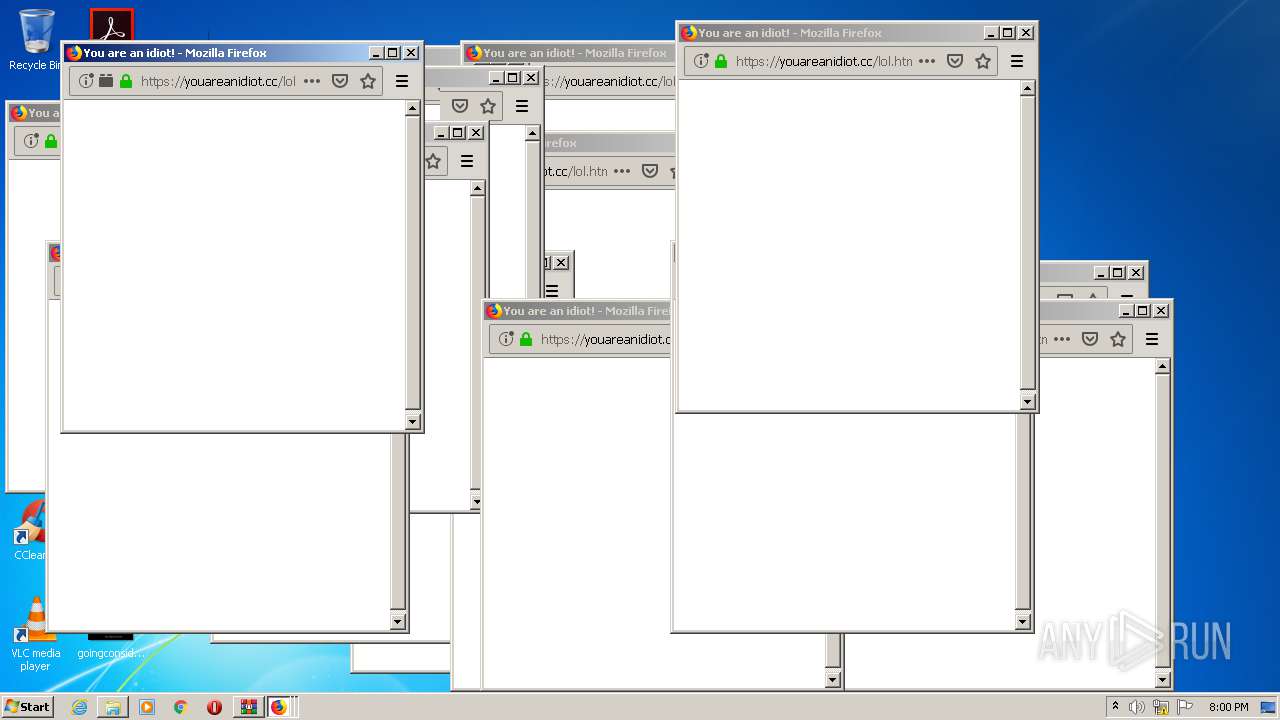The width and height of the screenshot is (1280, 720).
Task: Click the green padlock in the top right window
Action: pos(721,61)
